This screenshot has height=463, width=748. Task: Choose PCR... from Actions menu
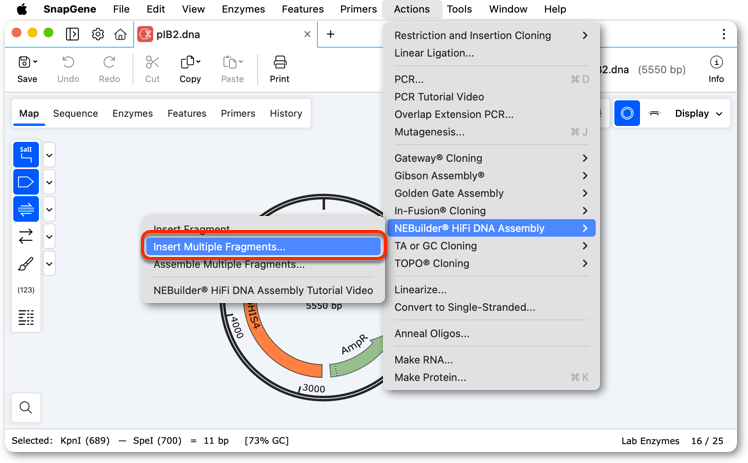tap(491, 79)
